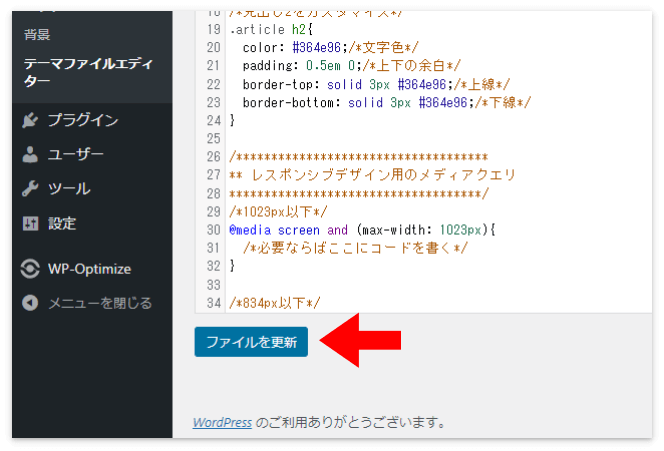Image resolution: width=664 pixels, height=451 pixels.
Task: Click the padding: 0.5em 0 line
Action: point(351,66)
